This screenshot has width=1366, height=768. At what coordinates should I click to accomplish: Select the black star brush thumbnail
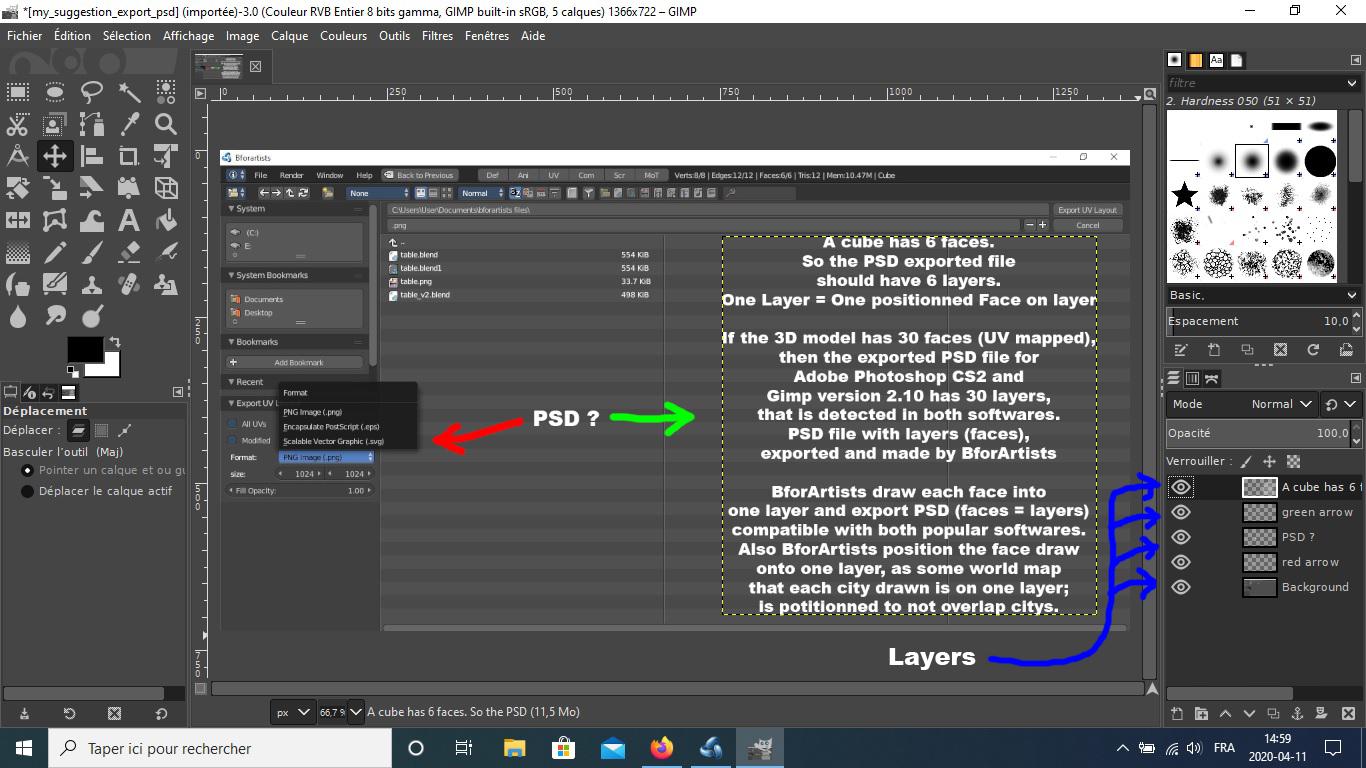(x=1185, y=194)
